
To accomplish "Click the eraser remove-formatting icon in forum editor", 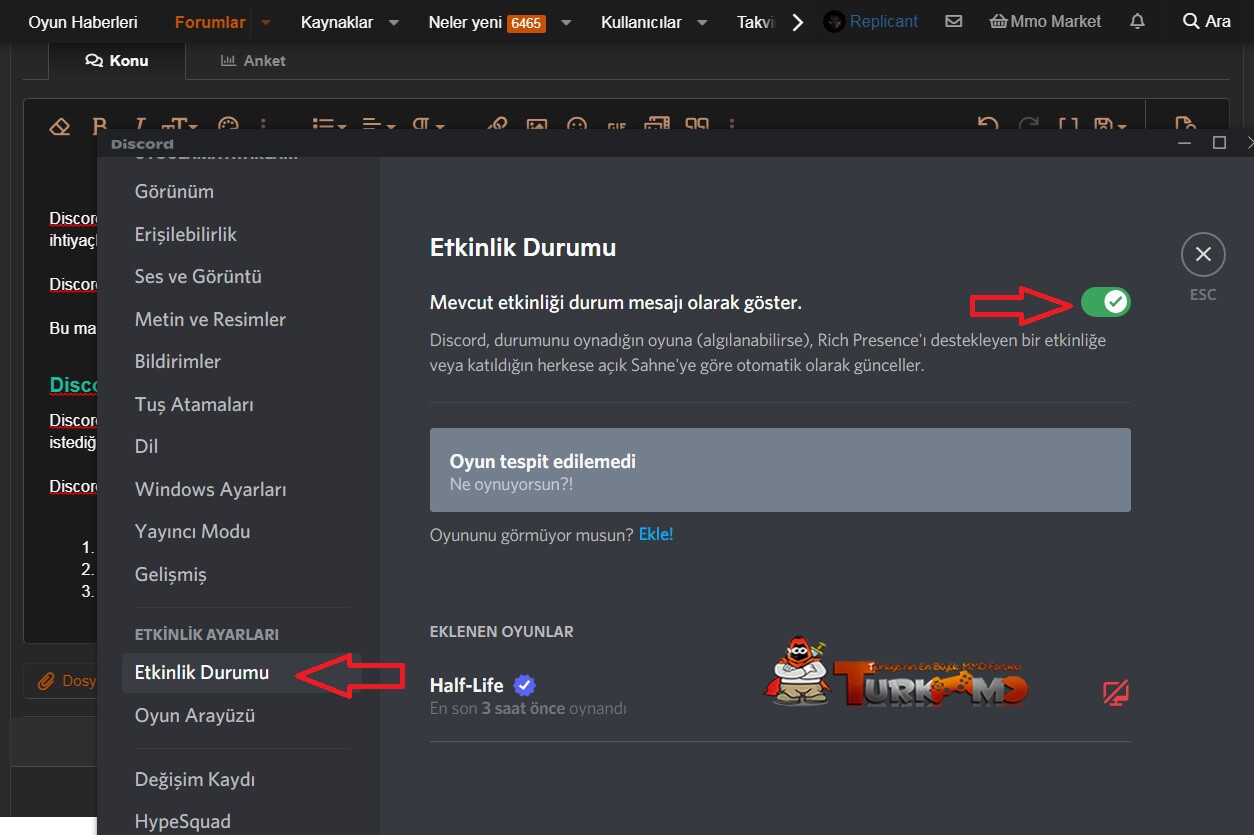I will 60,126.
